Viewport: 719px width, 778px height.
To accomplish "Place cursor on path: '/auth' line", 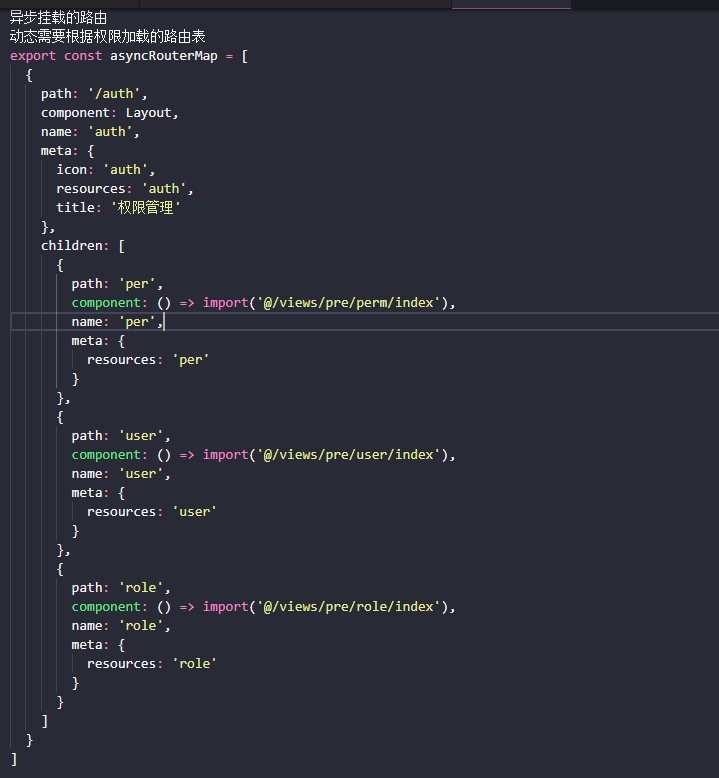I will pyautogui.click(x=94, y=94).
